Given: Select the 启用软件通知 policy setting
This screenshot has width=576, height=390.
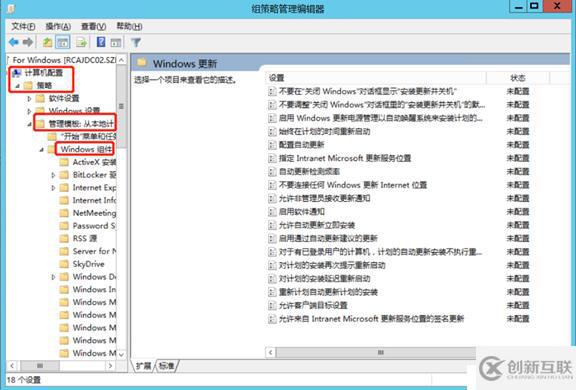Looking at the screenshot, I should click(302, 212).
